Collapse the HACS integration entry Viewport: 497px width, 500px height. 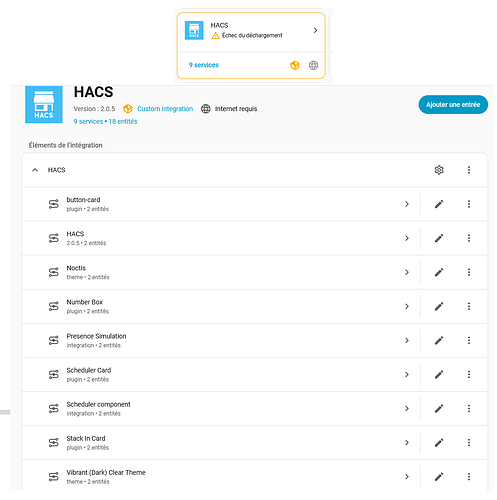point(35,170)
